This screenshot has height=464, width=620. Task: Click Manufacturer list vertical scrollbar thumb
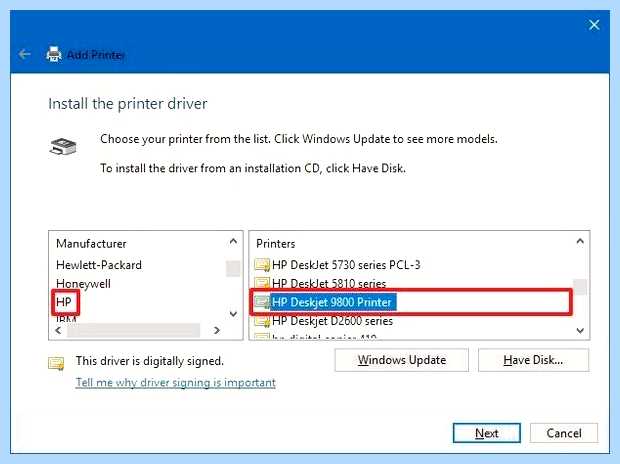click(233, 269)
